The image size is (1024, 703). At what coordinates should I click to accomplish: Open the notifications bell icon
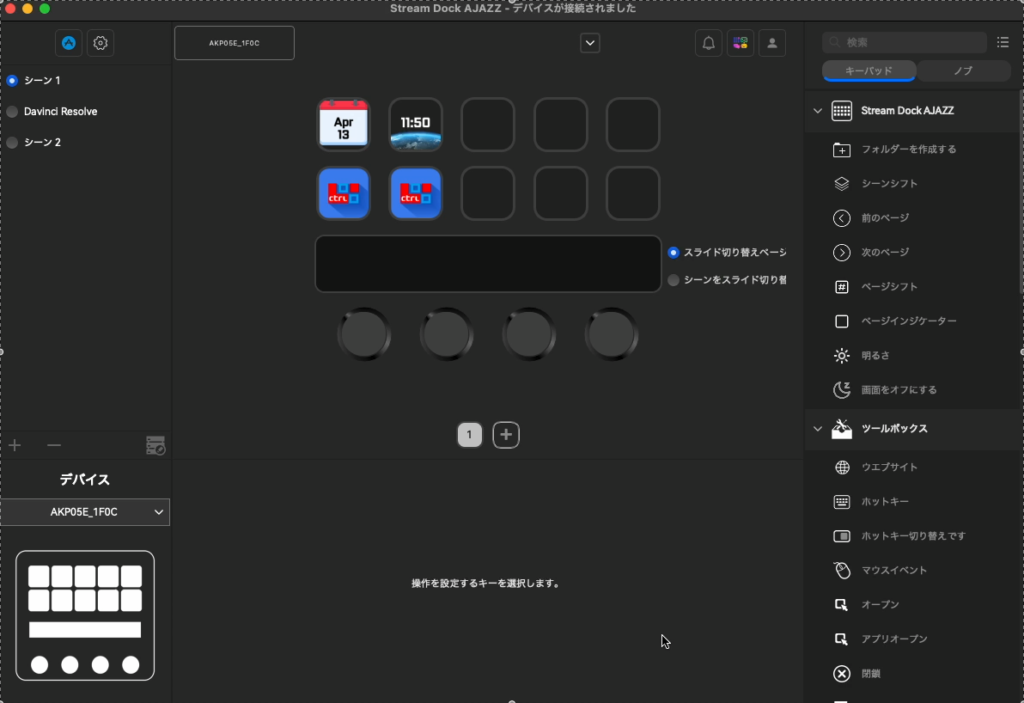coord(709,43)
